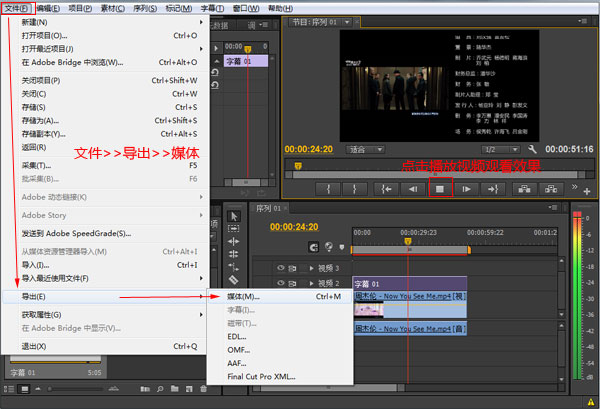
Task: Click Mark In button in program monitor
Action: point(328,189)
